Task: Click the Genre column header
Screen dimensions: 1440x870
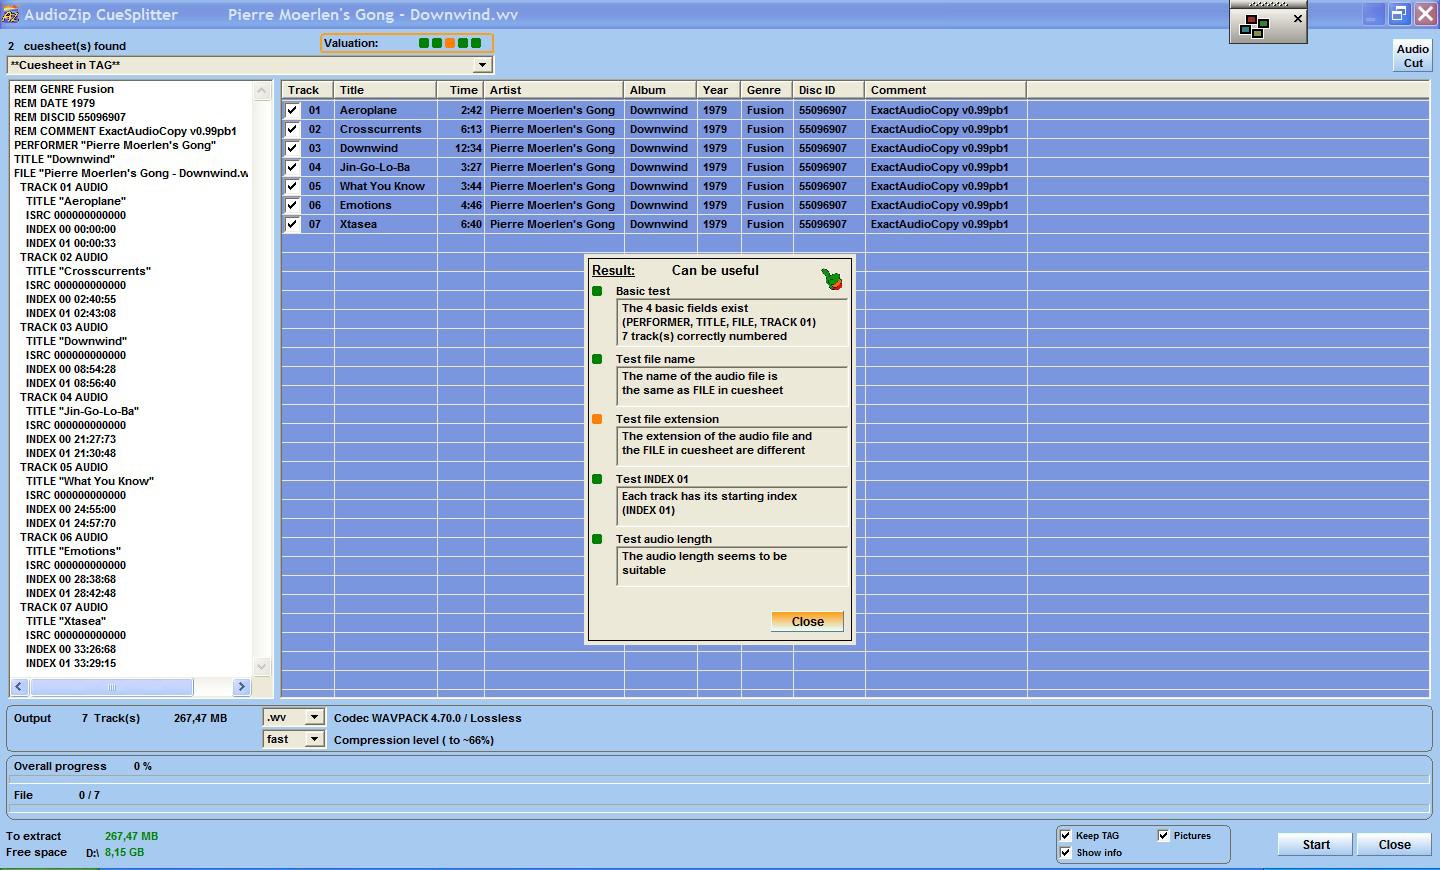Action: pyautogui.click(x=767, y=90)
